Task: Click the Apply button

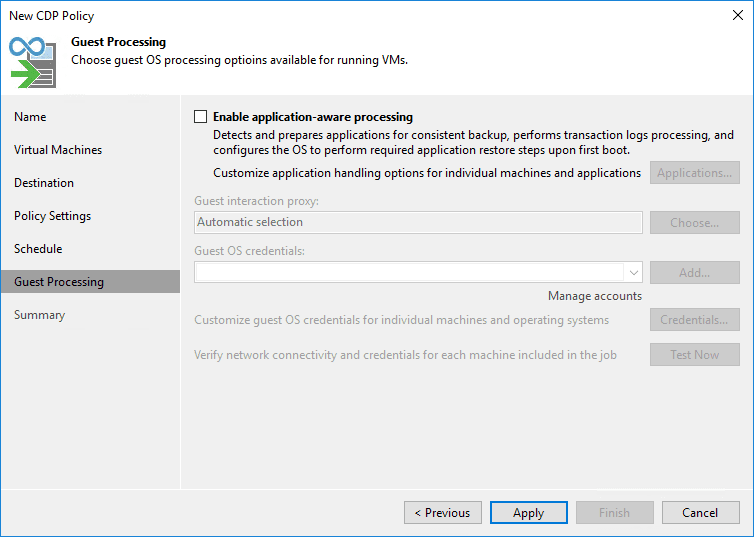Action: click(x=528, y=513)
